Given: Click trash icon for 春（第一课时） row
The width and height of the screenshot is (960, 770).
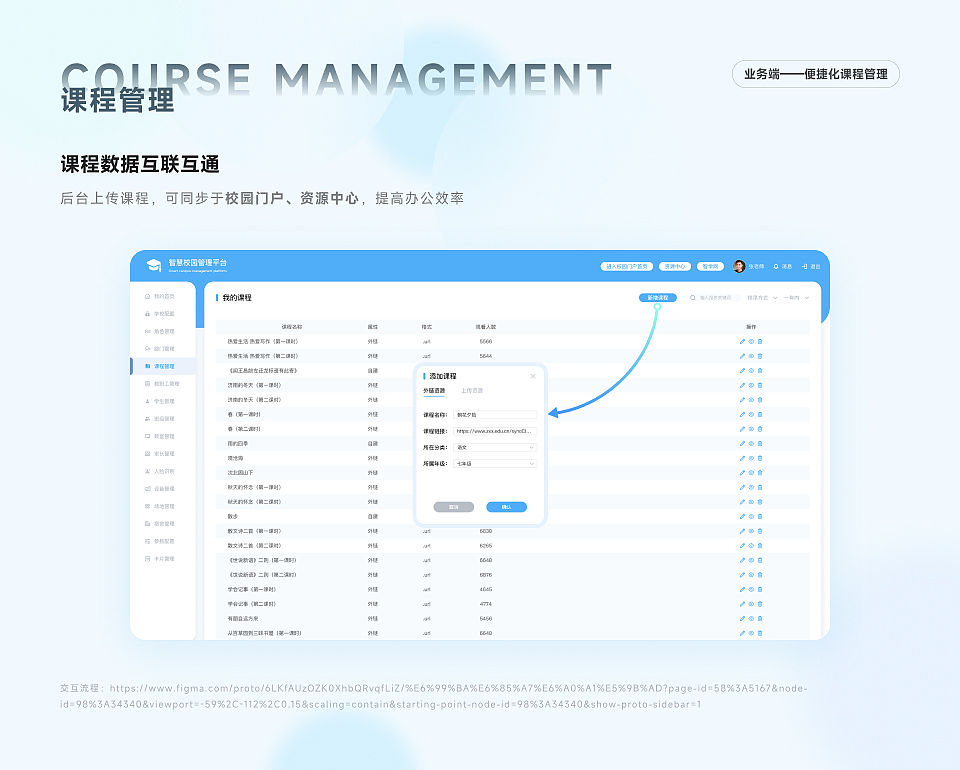Looking at the screenshot, I should click(x=760, y=414).
